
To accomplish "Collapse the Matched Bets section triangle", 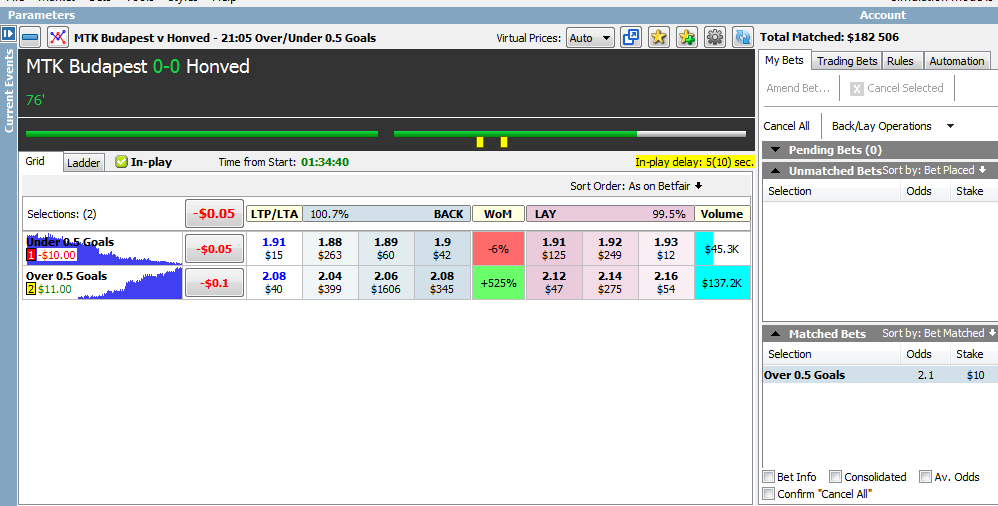I will (775, 334).
